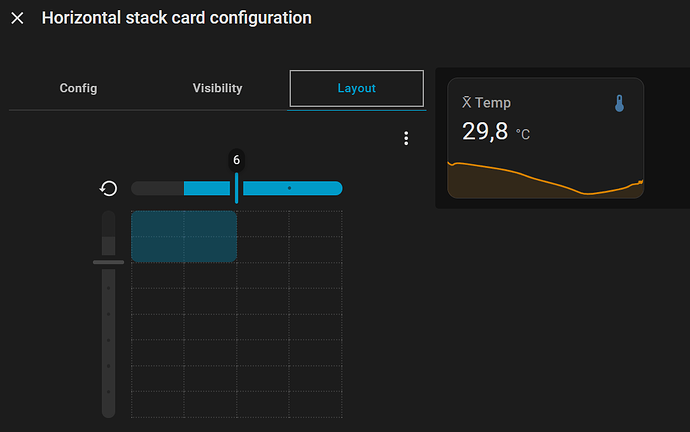
Task: Click the dot marker on the column slider
Action: (x=289, y=188)
